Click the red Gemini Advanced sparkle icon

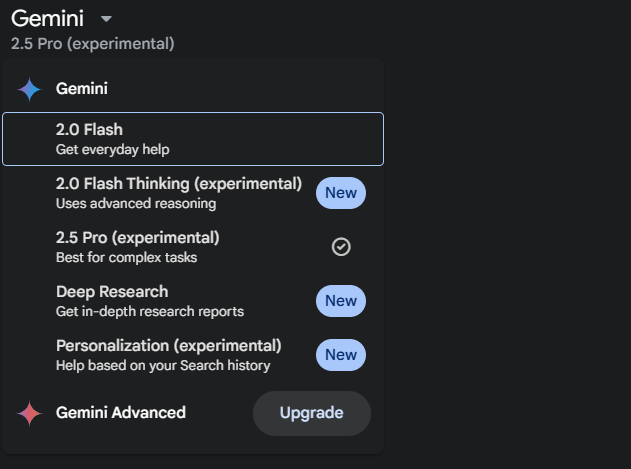[29, 413]
